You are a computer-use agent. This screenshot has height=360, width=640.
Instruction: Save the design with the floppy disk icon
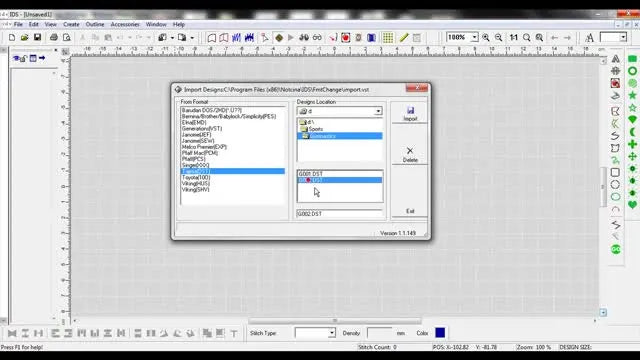tap(37, 38)
